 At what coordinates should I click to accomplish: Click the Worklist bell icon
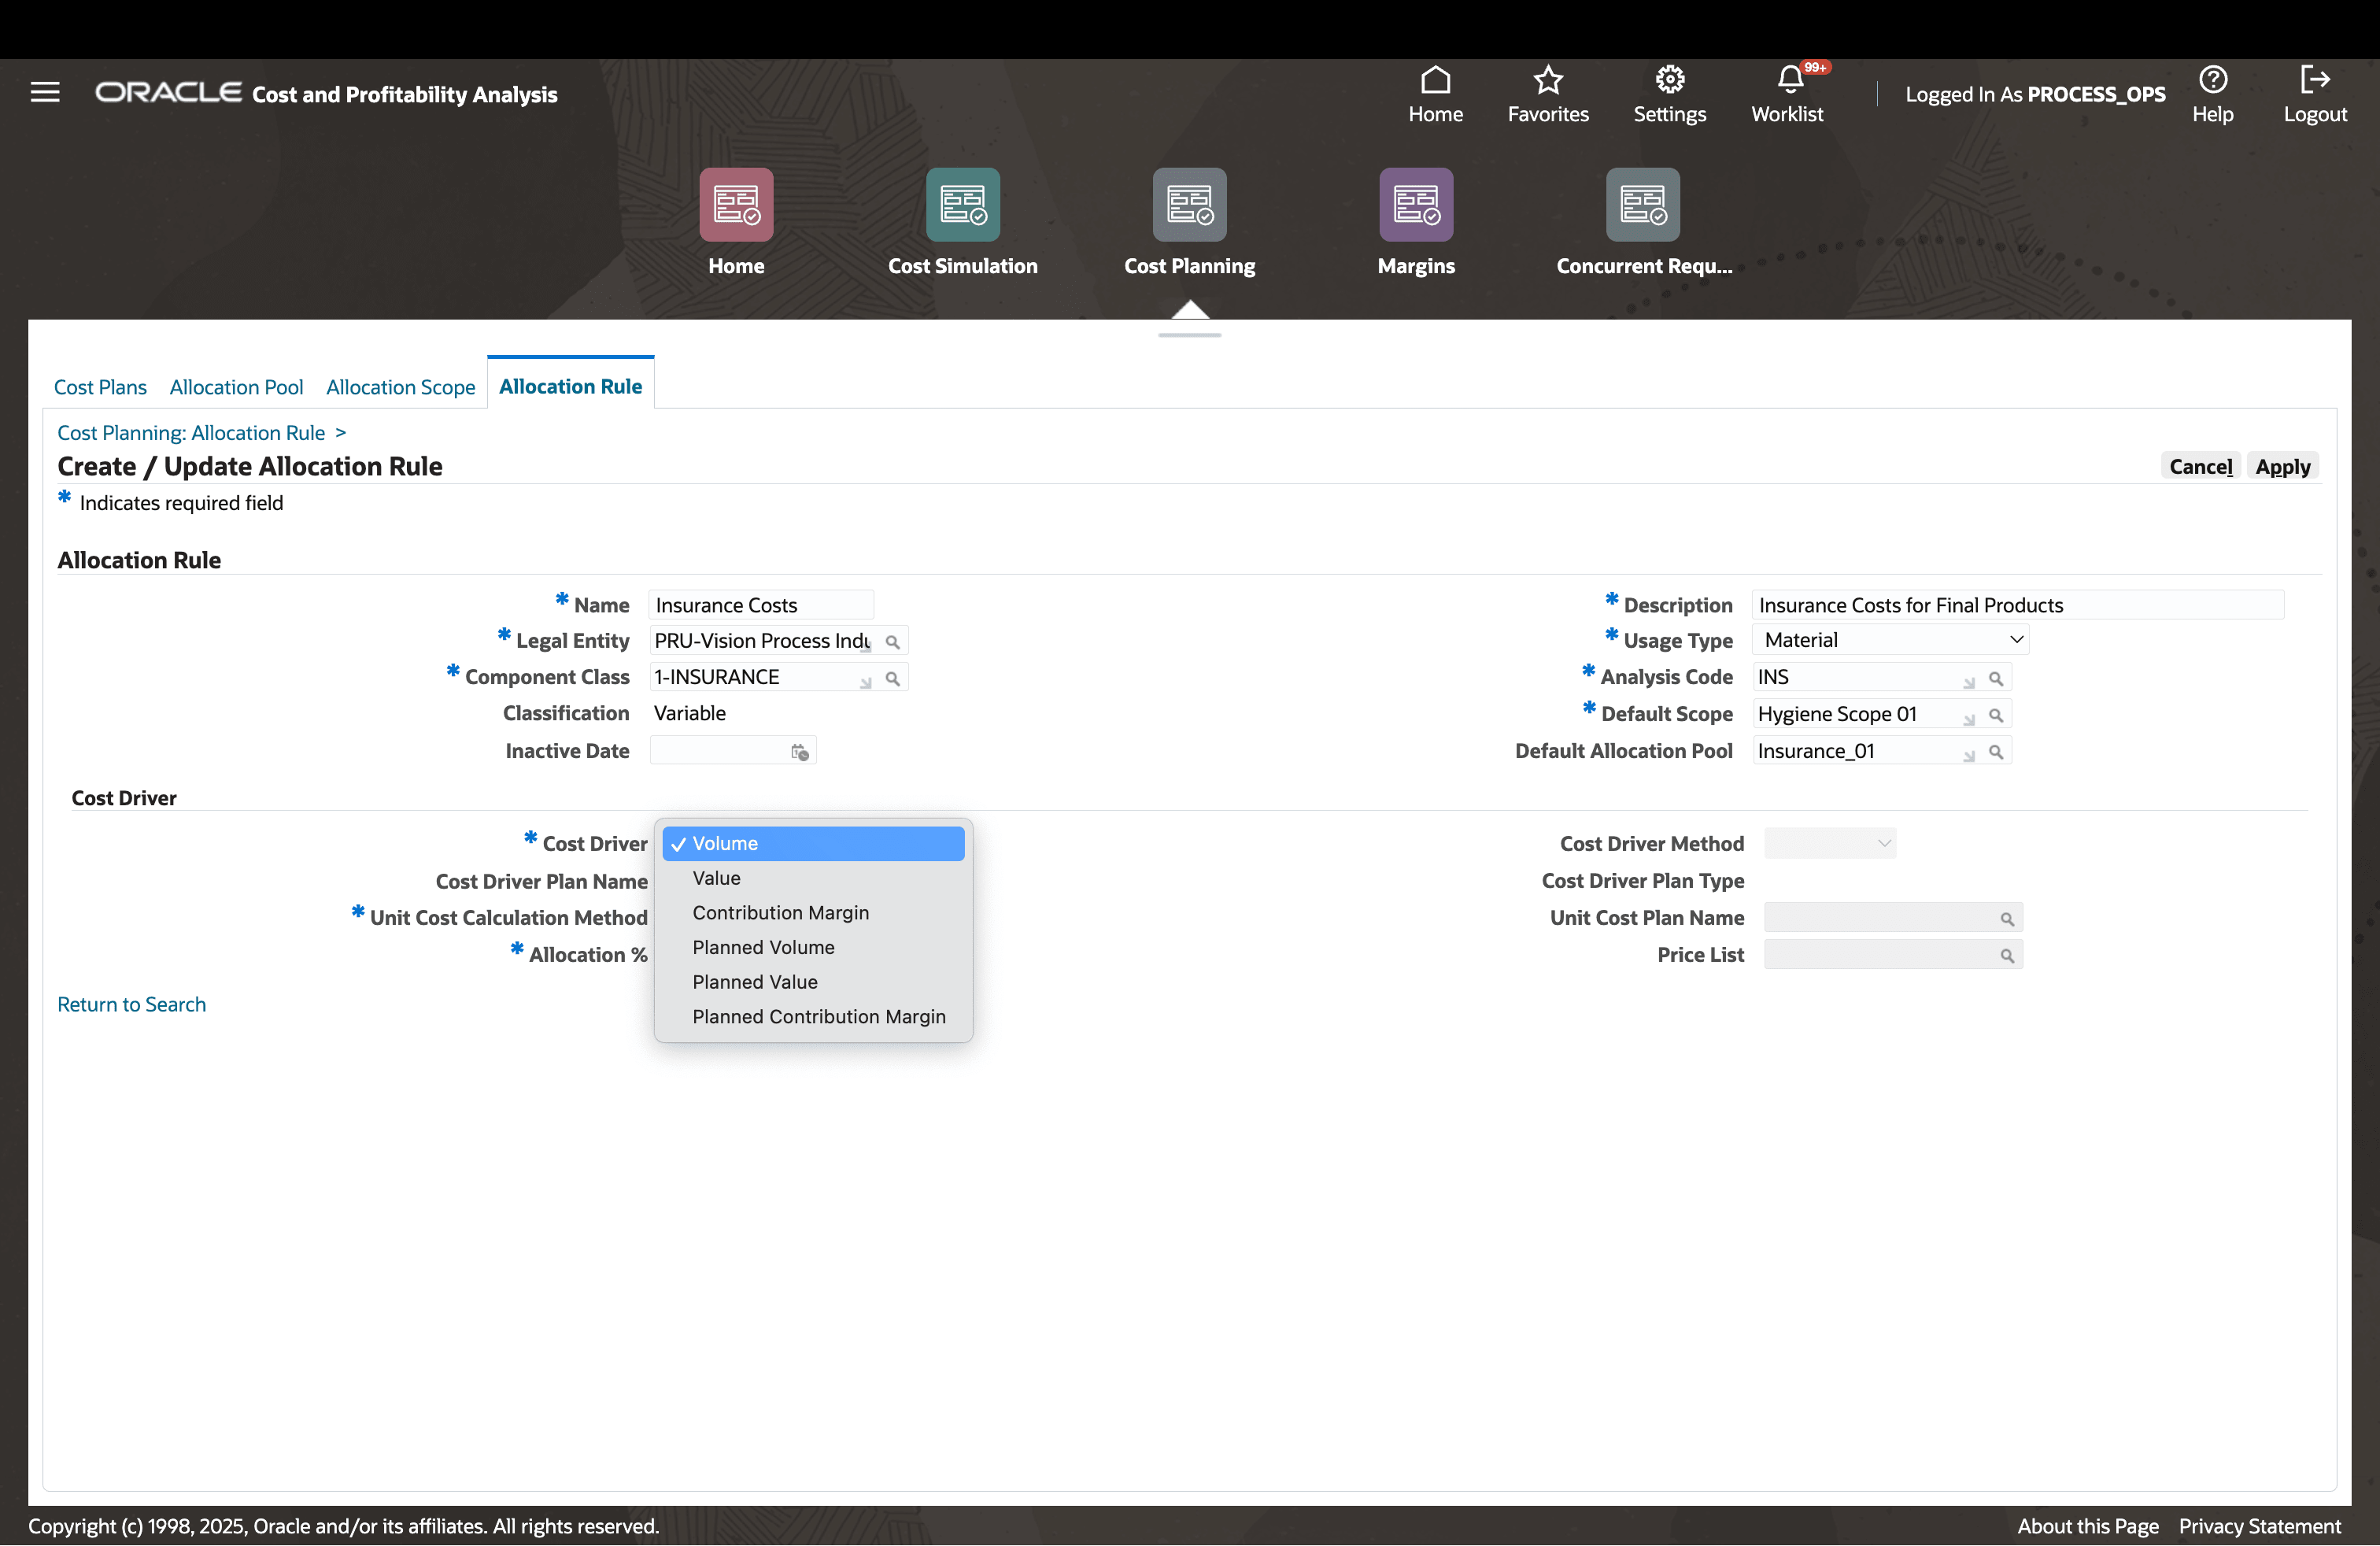tap(1789, 79)
